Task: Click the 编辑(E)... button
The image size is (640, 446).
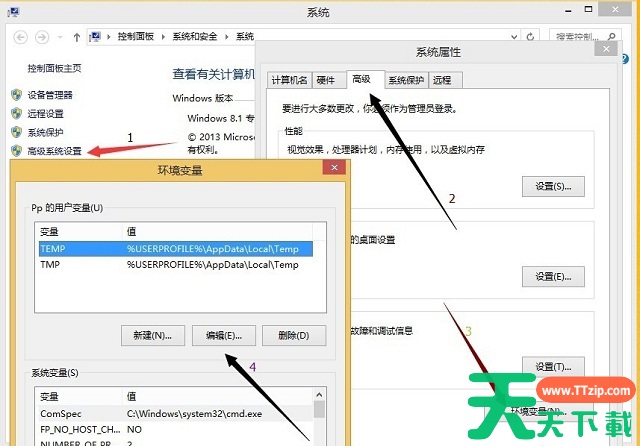Action: tap(224, 335)
